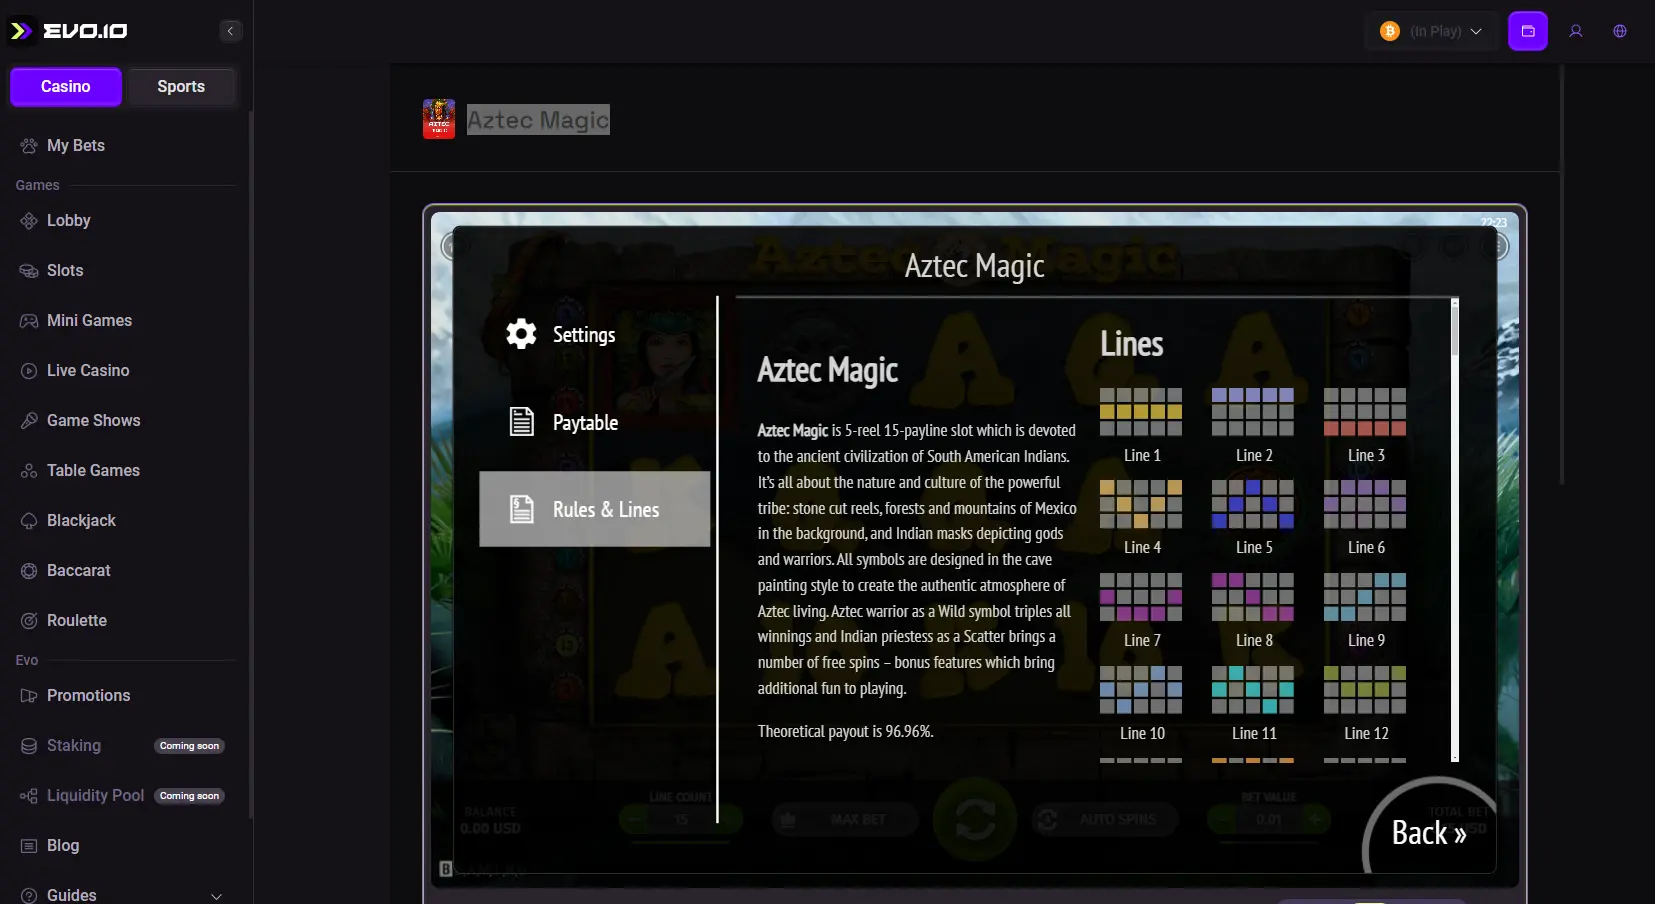
Task: Click the Lines heading text
Action: point(1132,344)
